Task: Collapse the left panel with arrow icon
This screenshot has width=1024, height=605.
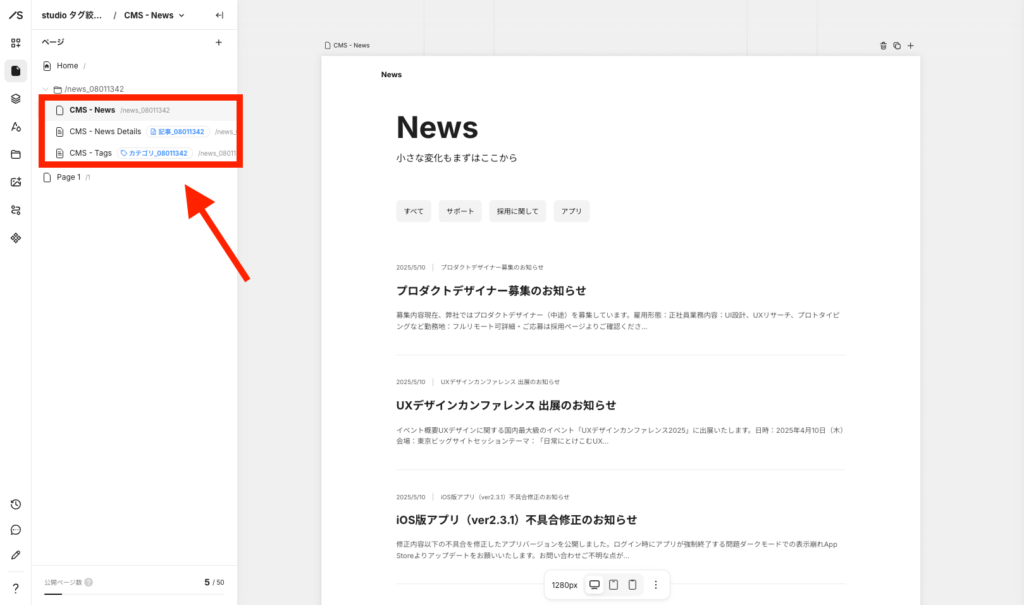Action: coord(219,15)
